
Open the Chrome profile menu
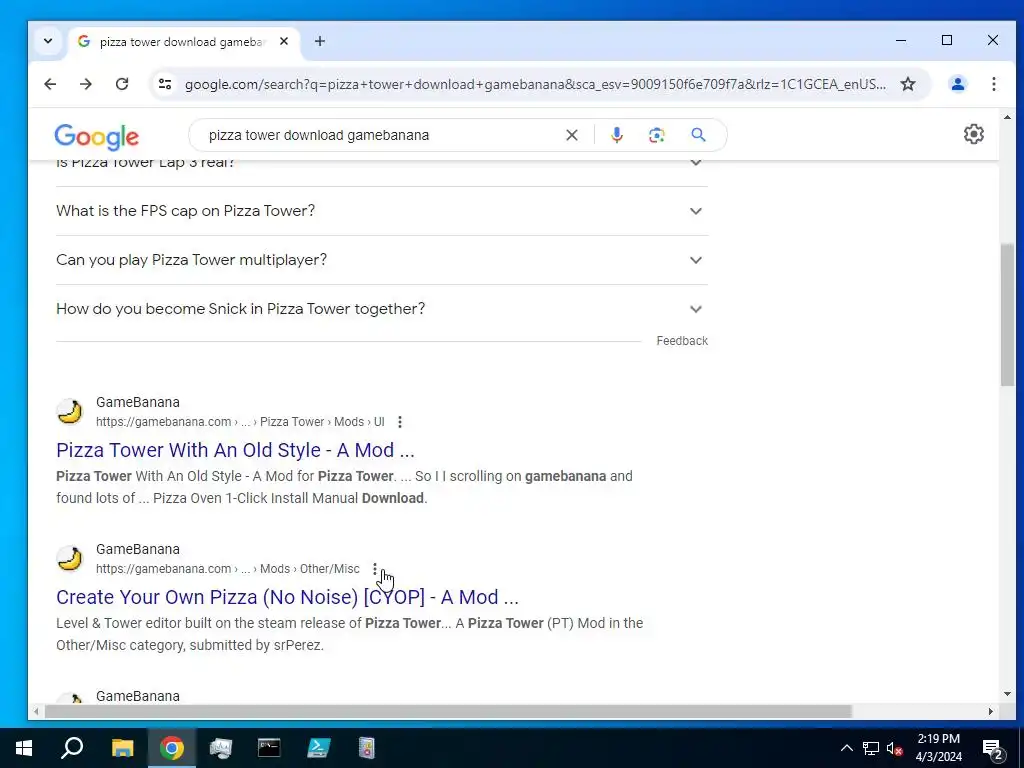[x=957, y=84]
